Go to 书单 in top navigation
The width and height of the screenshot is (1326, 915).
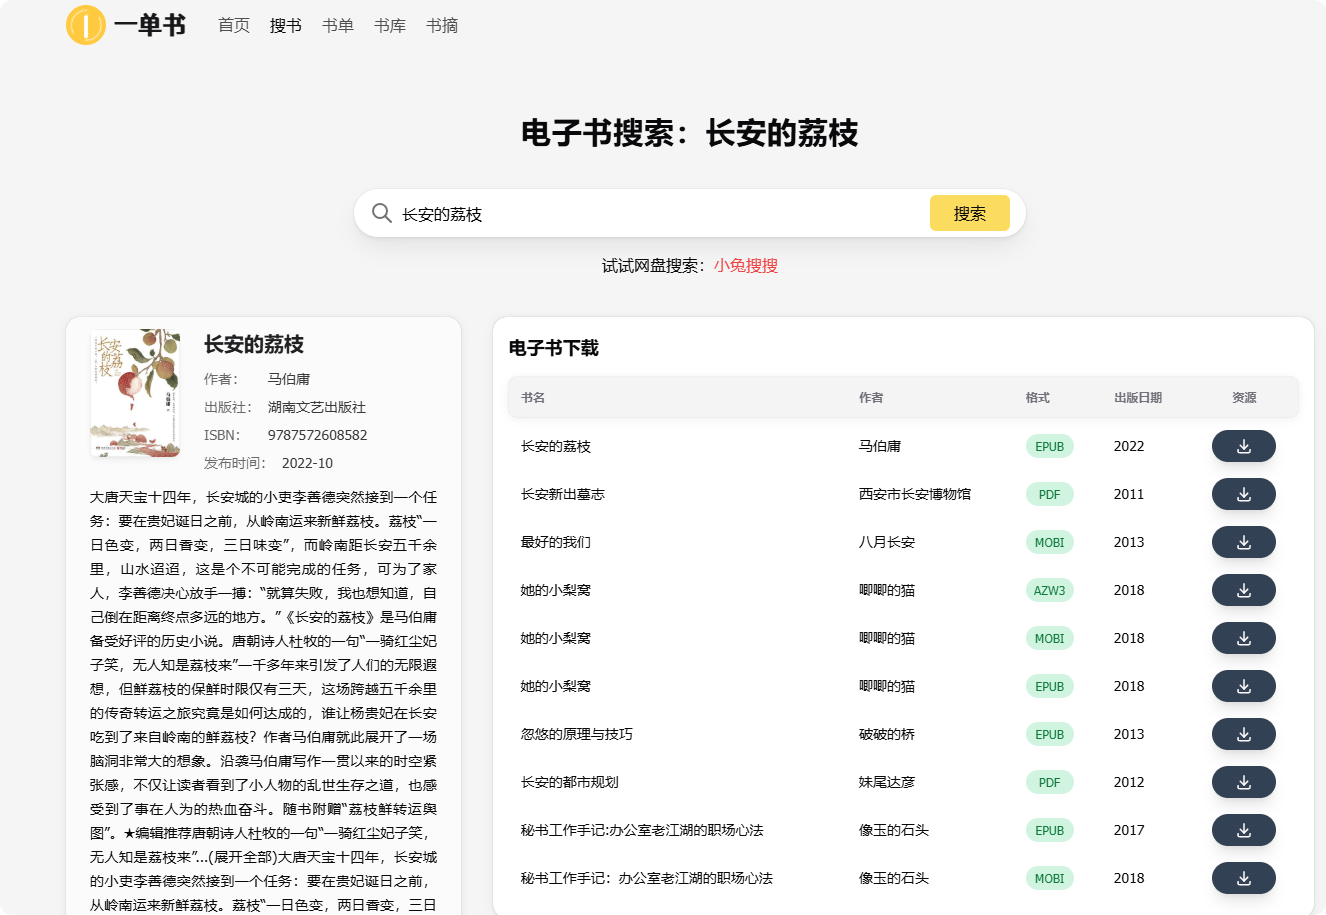pyautogui.click(x=338, y=25)
